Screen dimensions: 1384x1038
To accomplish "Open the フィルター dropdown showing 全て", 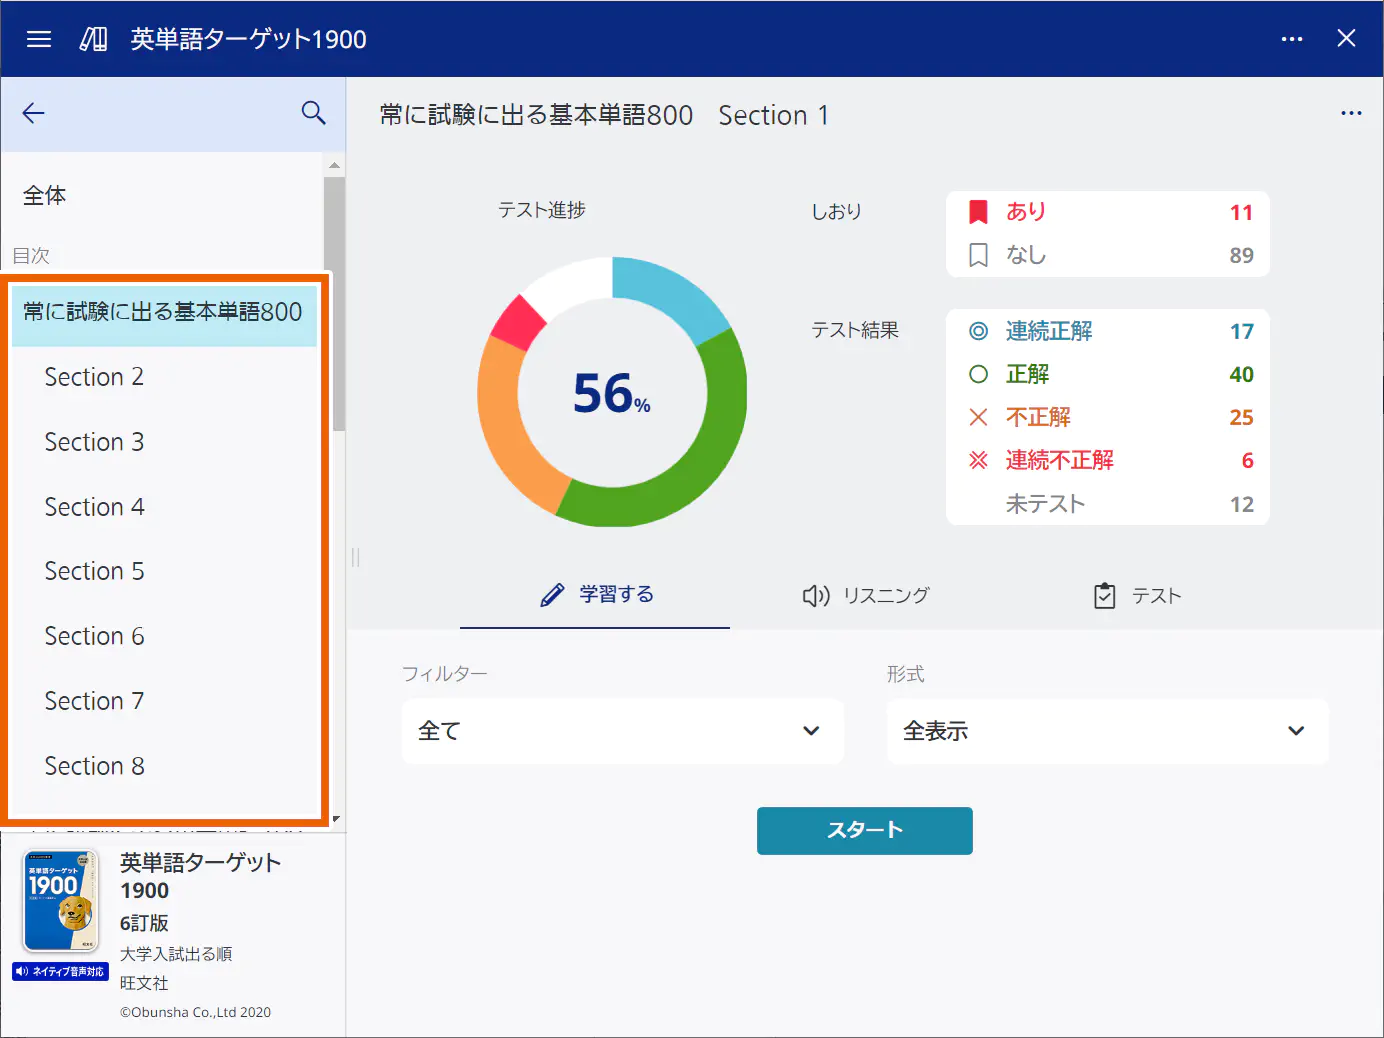I will click(623, 731).
